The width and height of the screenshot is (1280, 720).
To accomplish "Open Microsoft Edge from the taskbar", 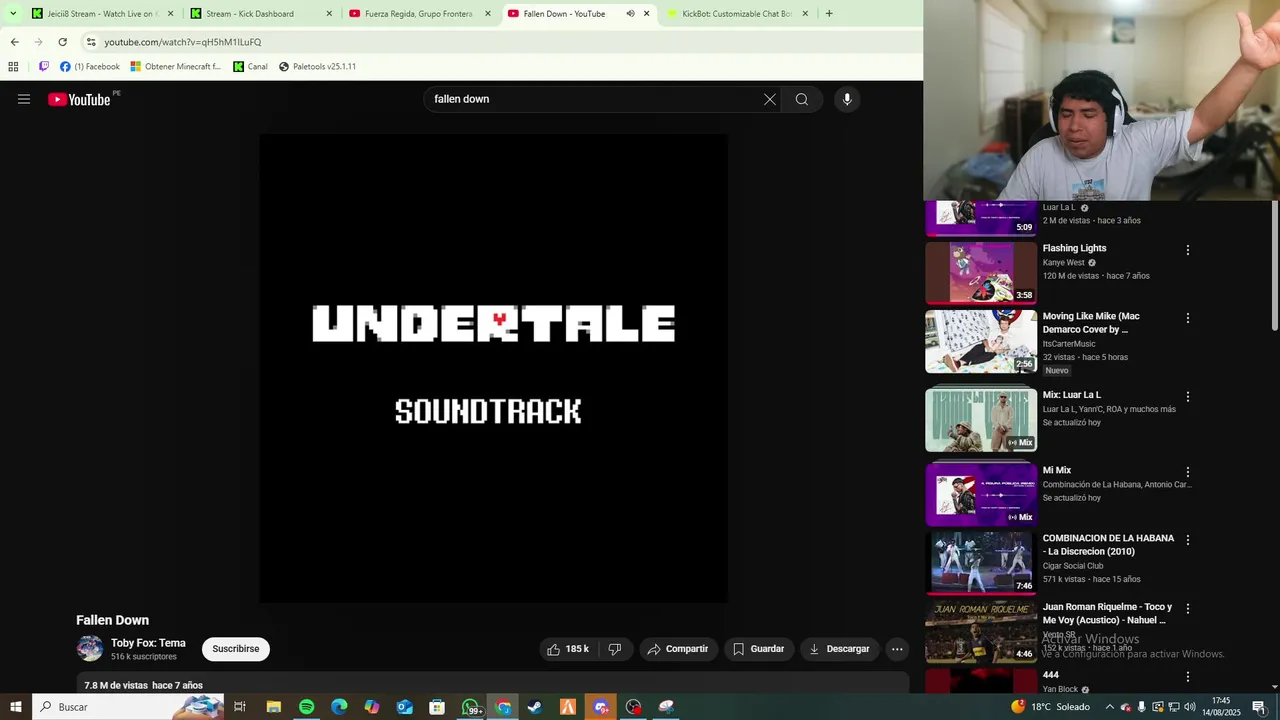I will pos(339,707).
